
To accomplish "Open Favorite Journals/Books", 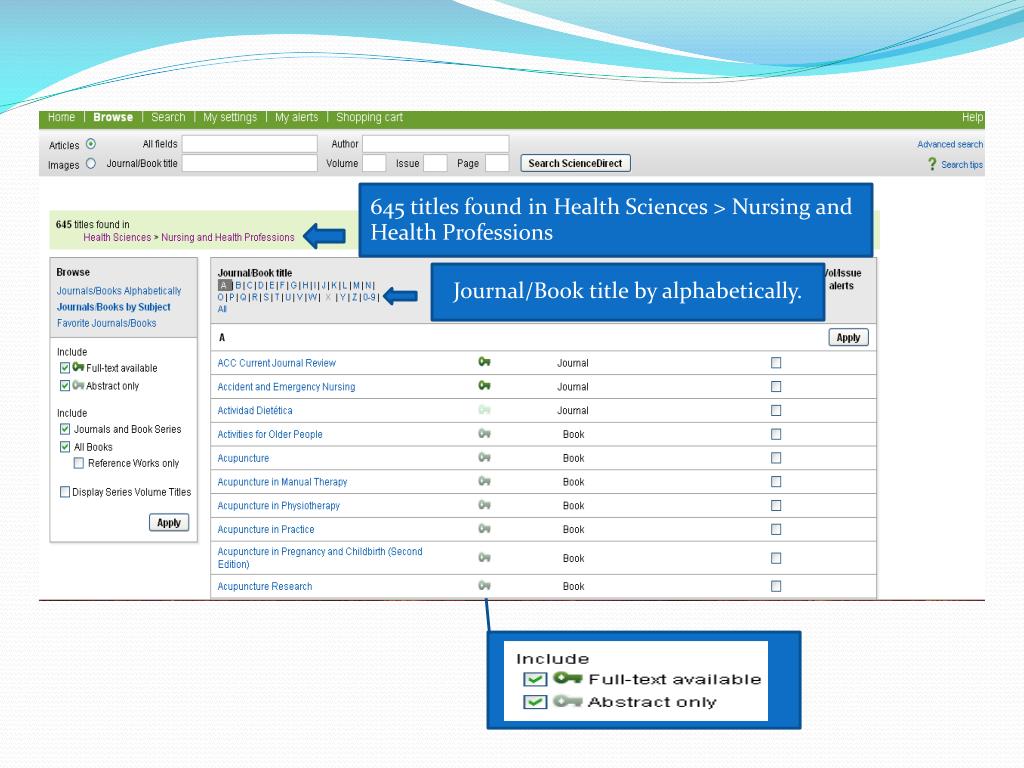I will pos(106,323).
